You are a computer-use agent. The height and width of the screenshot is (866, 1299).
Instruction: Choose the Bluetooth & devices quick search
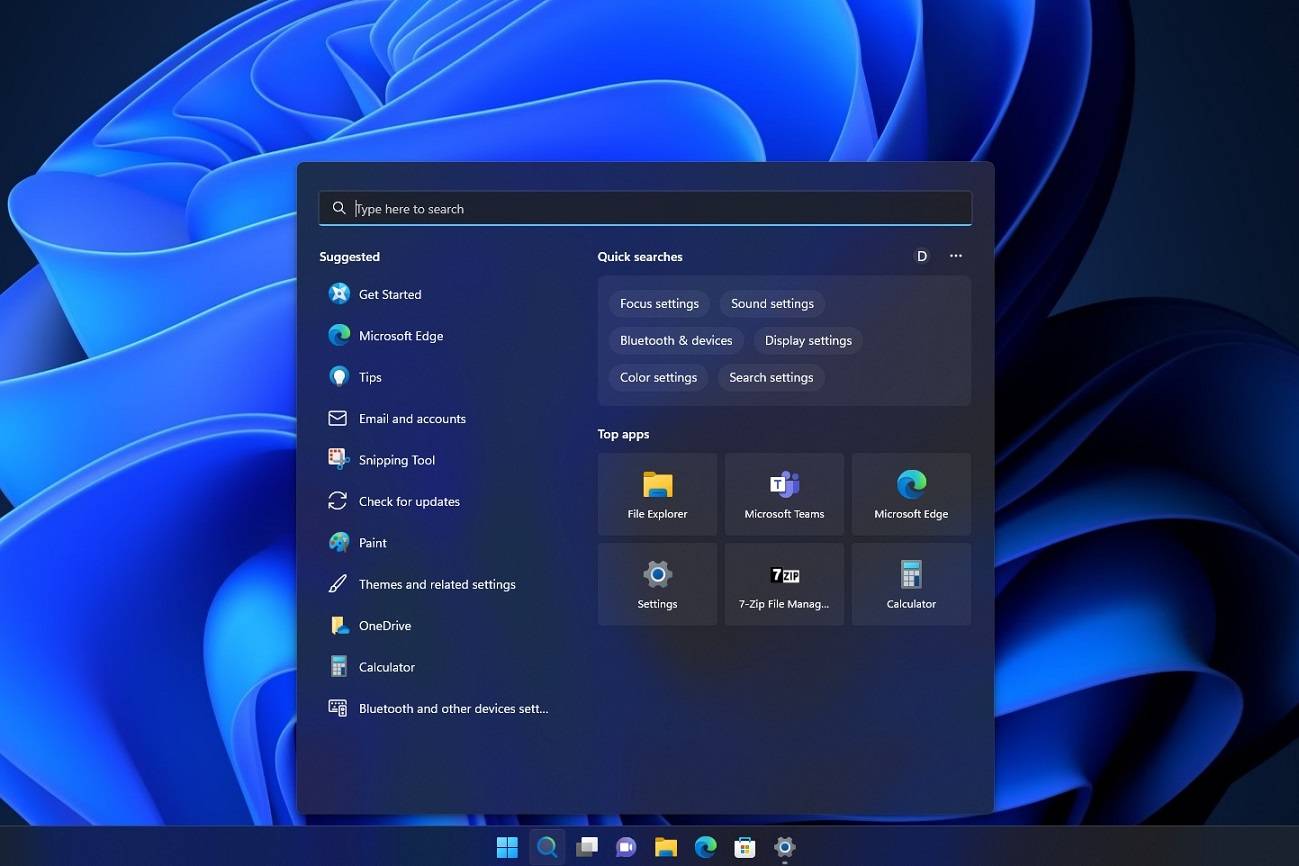pyautogui.click(x=675, y=340)
